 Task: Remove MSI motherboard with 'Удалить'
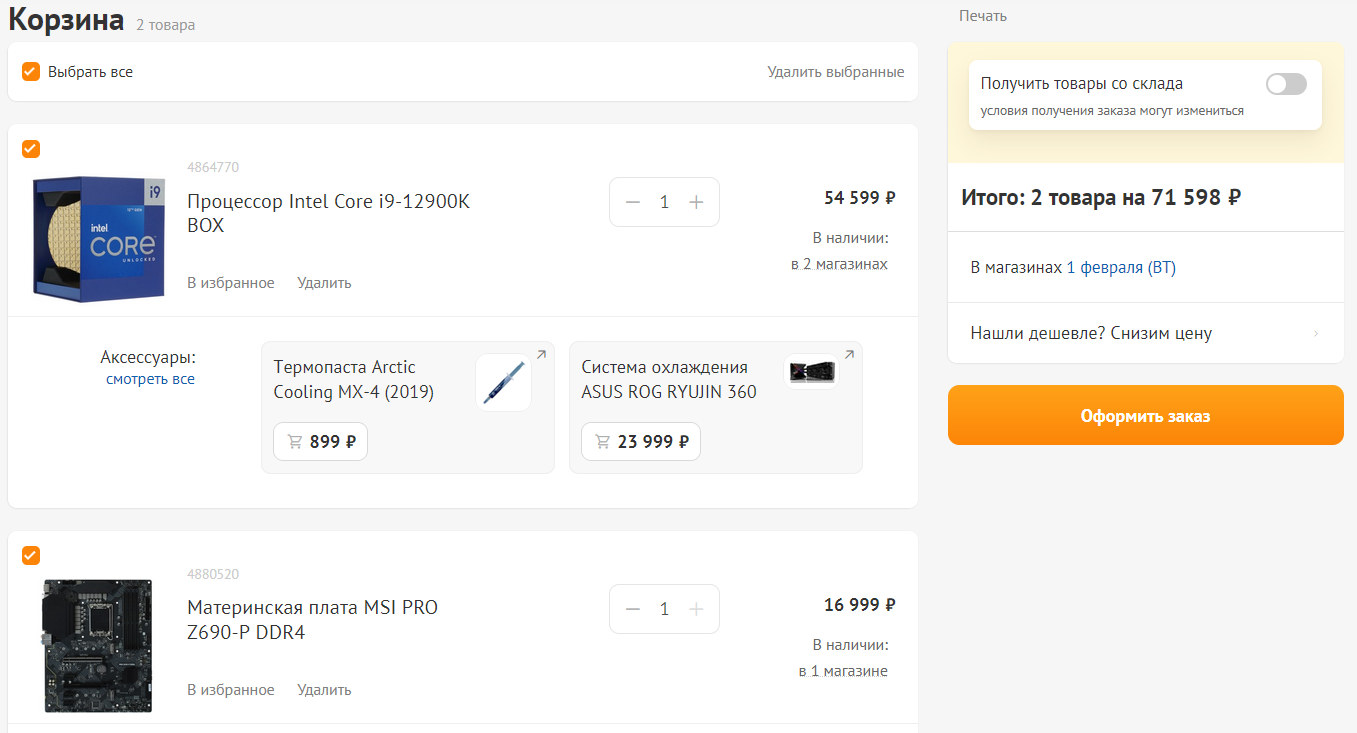[x=324, y=690]
